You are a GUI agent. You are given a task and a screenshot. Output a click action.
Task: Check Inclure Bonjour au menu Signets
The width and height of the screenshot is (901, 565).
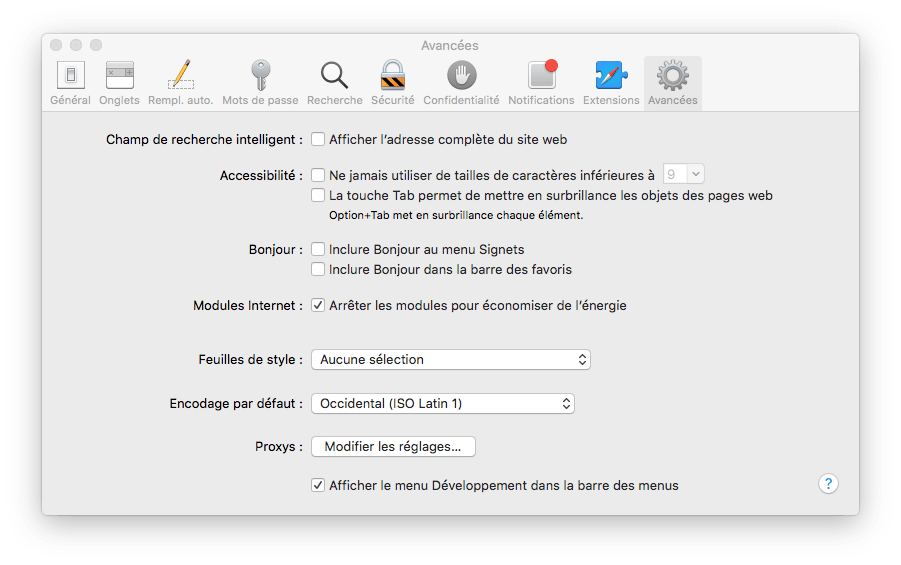coord(318,249)
